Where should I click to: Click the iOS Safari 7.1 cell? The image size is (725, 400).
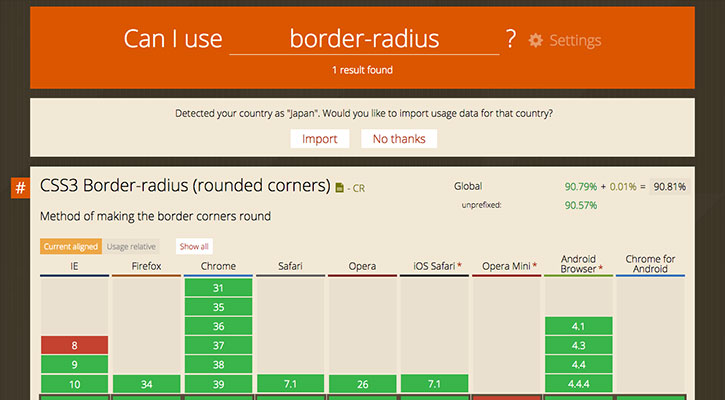(434, 384)
